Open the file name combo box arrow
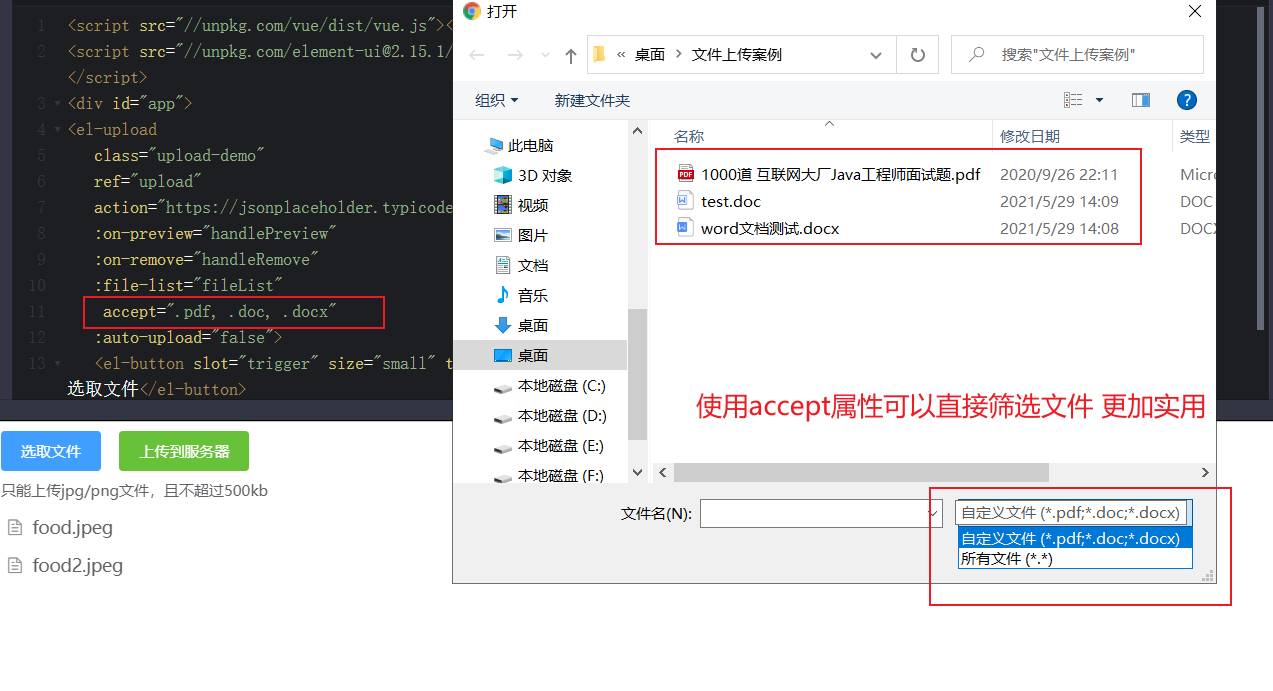Screen dimensions: 1273x691 pos(934,514)
